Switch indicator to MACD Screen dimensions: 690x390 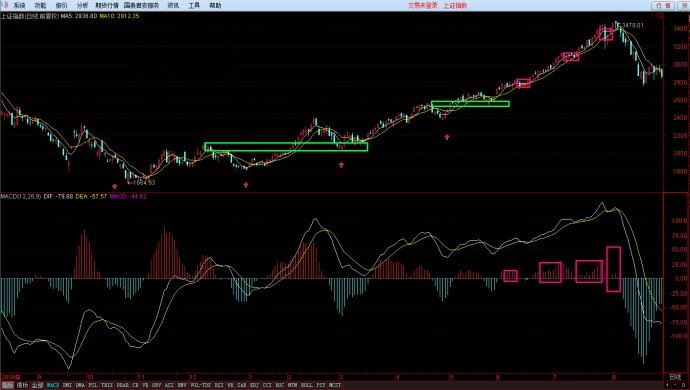click(x=53, y=385)
